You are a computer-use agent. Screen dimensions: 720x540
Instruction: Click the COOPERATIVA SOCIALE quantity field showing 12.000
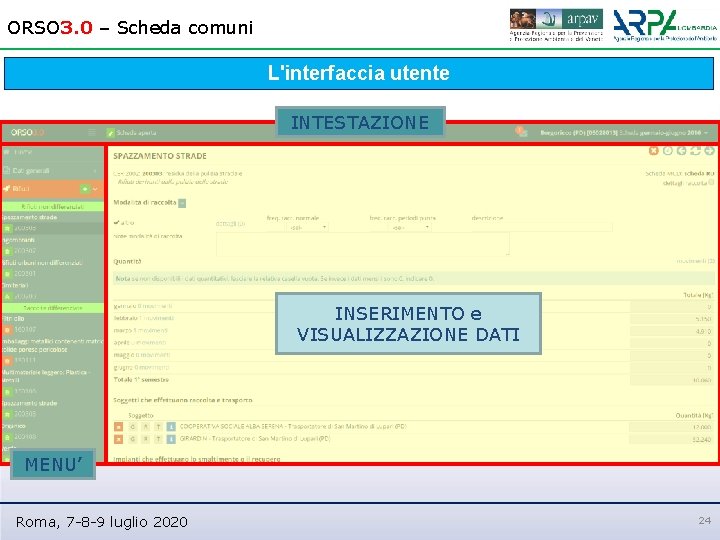[x=672, y=427]
